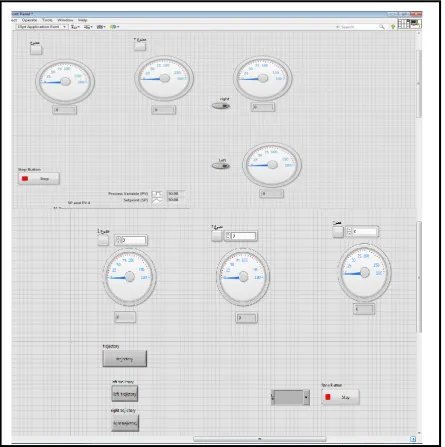Click the indicator below the bottom-middle gauge
Viewport: 445px width, 447px height.
point(246,318)
